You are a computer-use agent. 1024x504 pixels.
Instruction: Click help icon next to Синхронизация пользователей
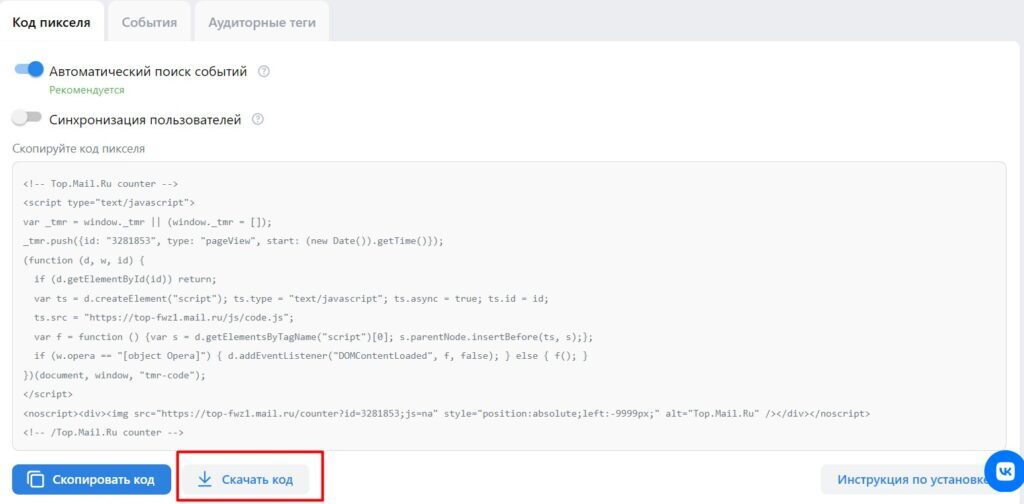pos(258,119)
